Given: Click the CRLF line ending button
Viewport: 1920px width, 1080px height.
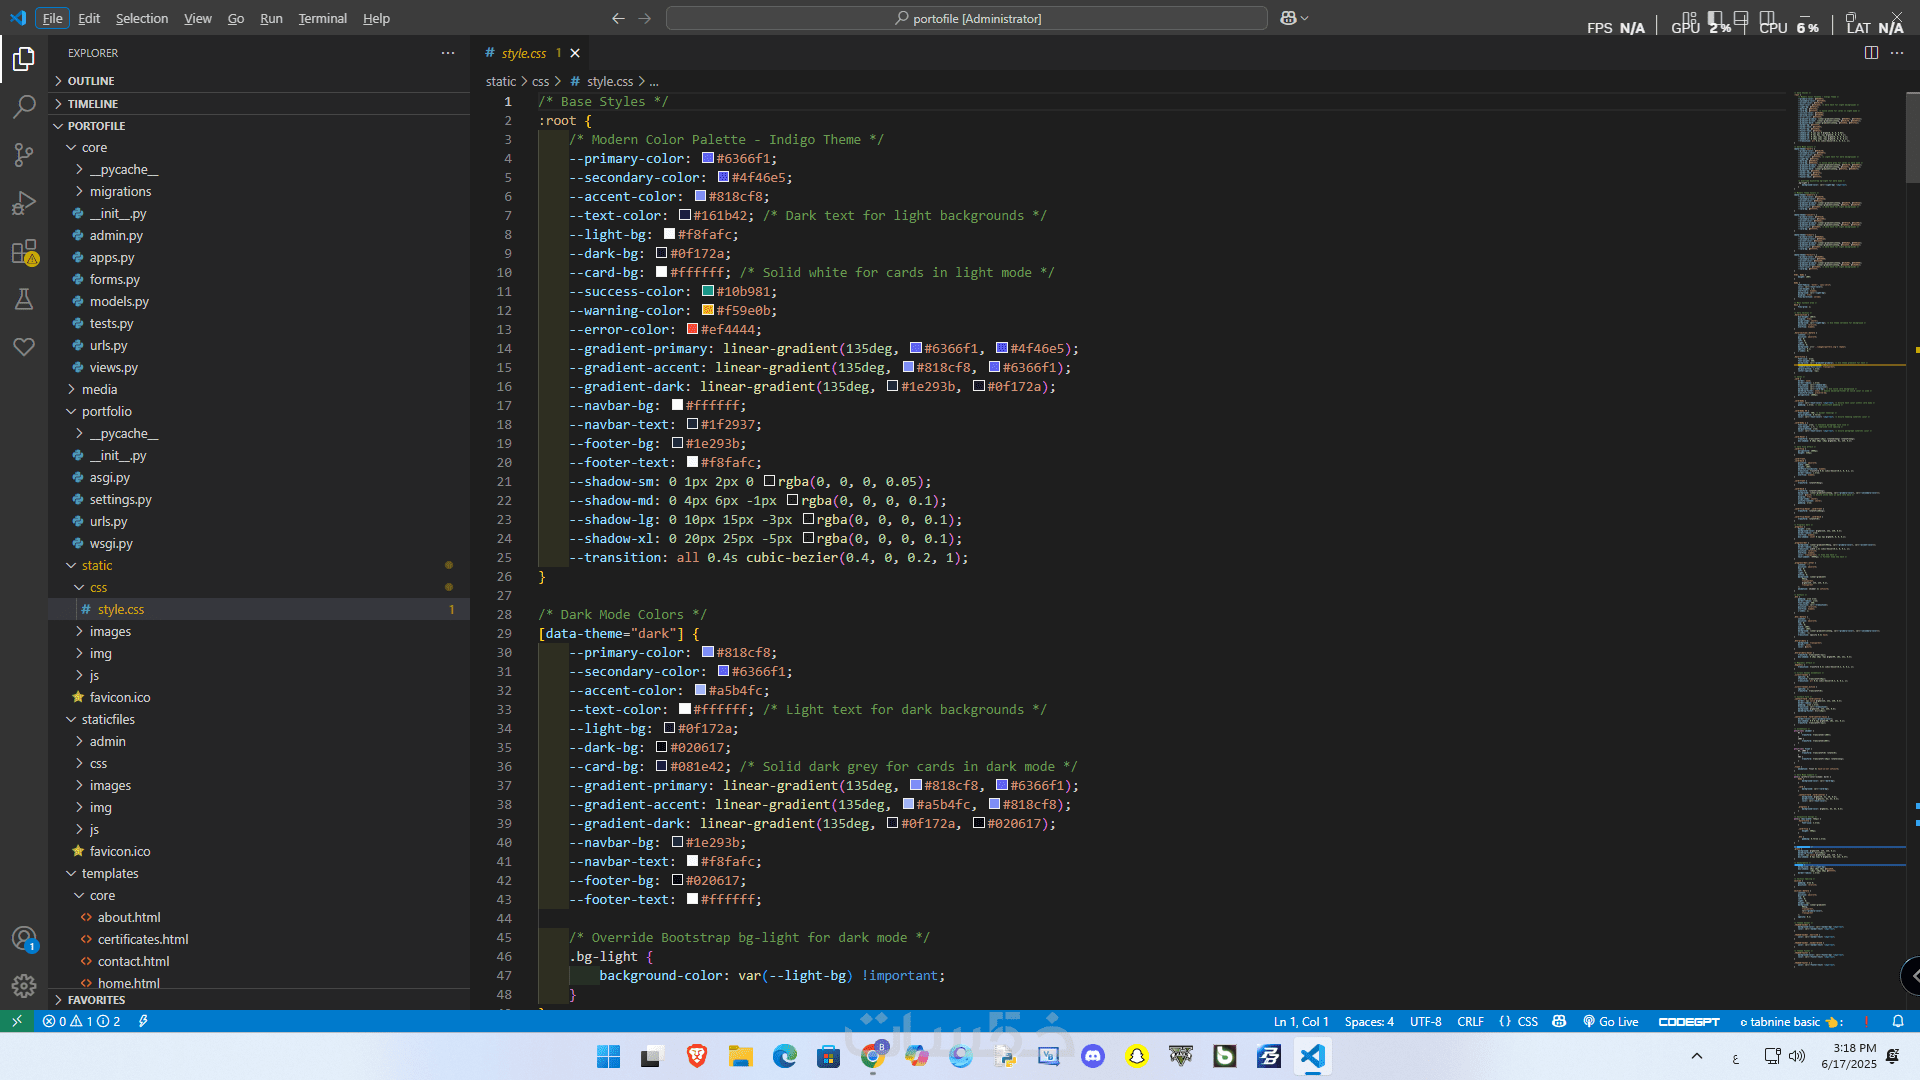Looking at the screenshot, I should tap(1470, 1021).
